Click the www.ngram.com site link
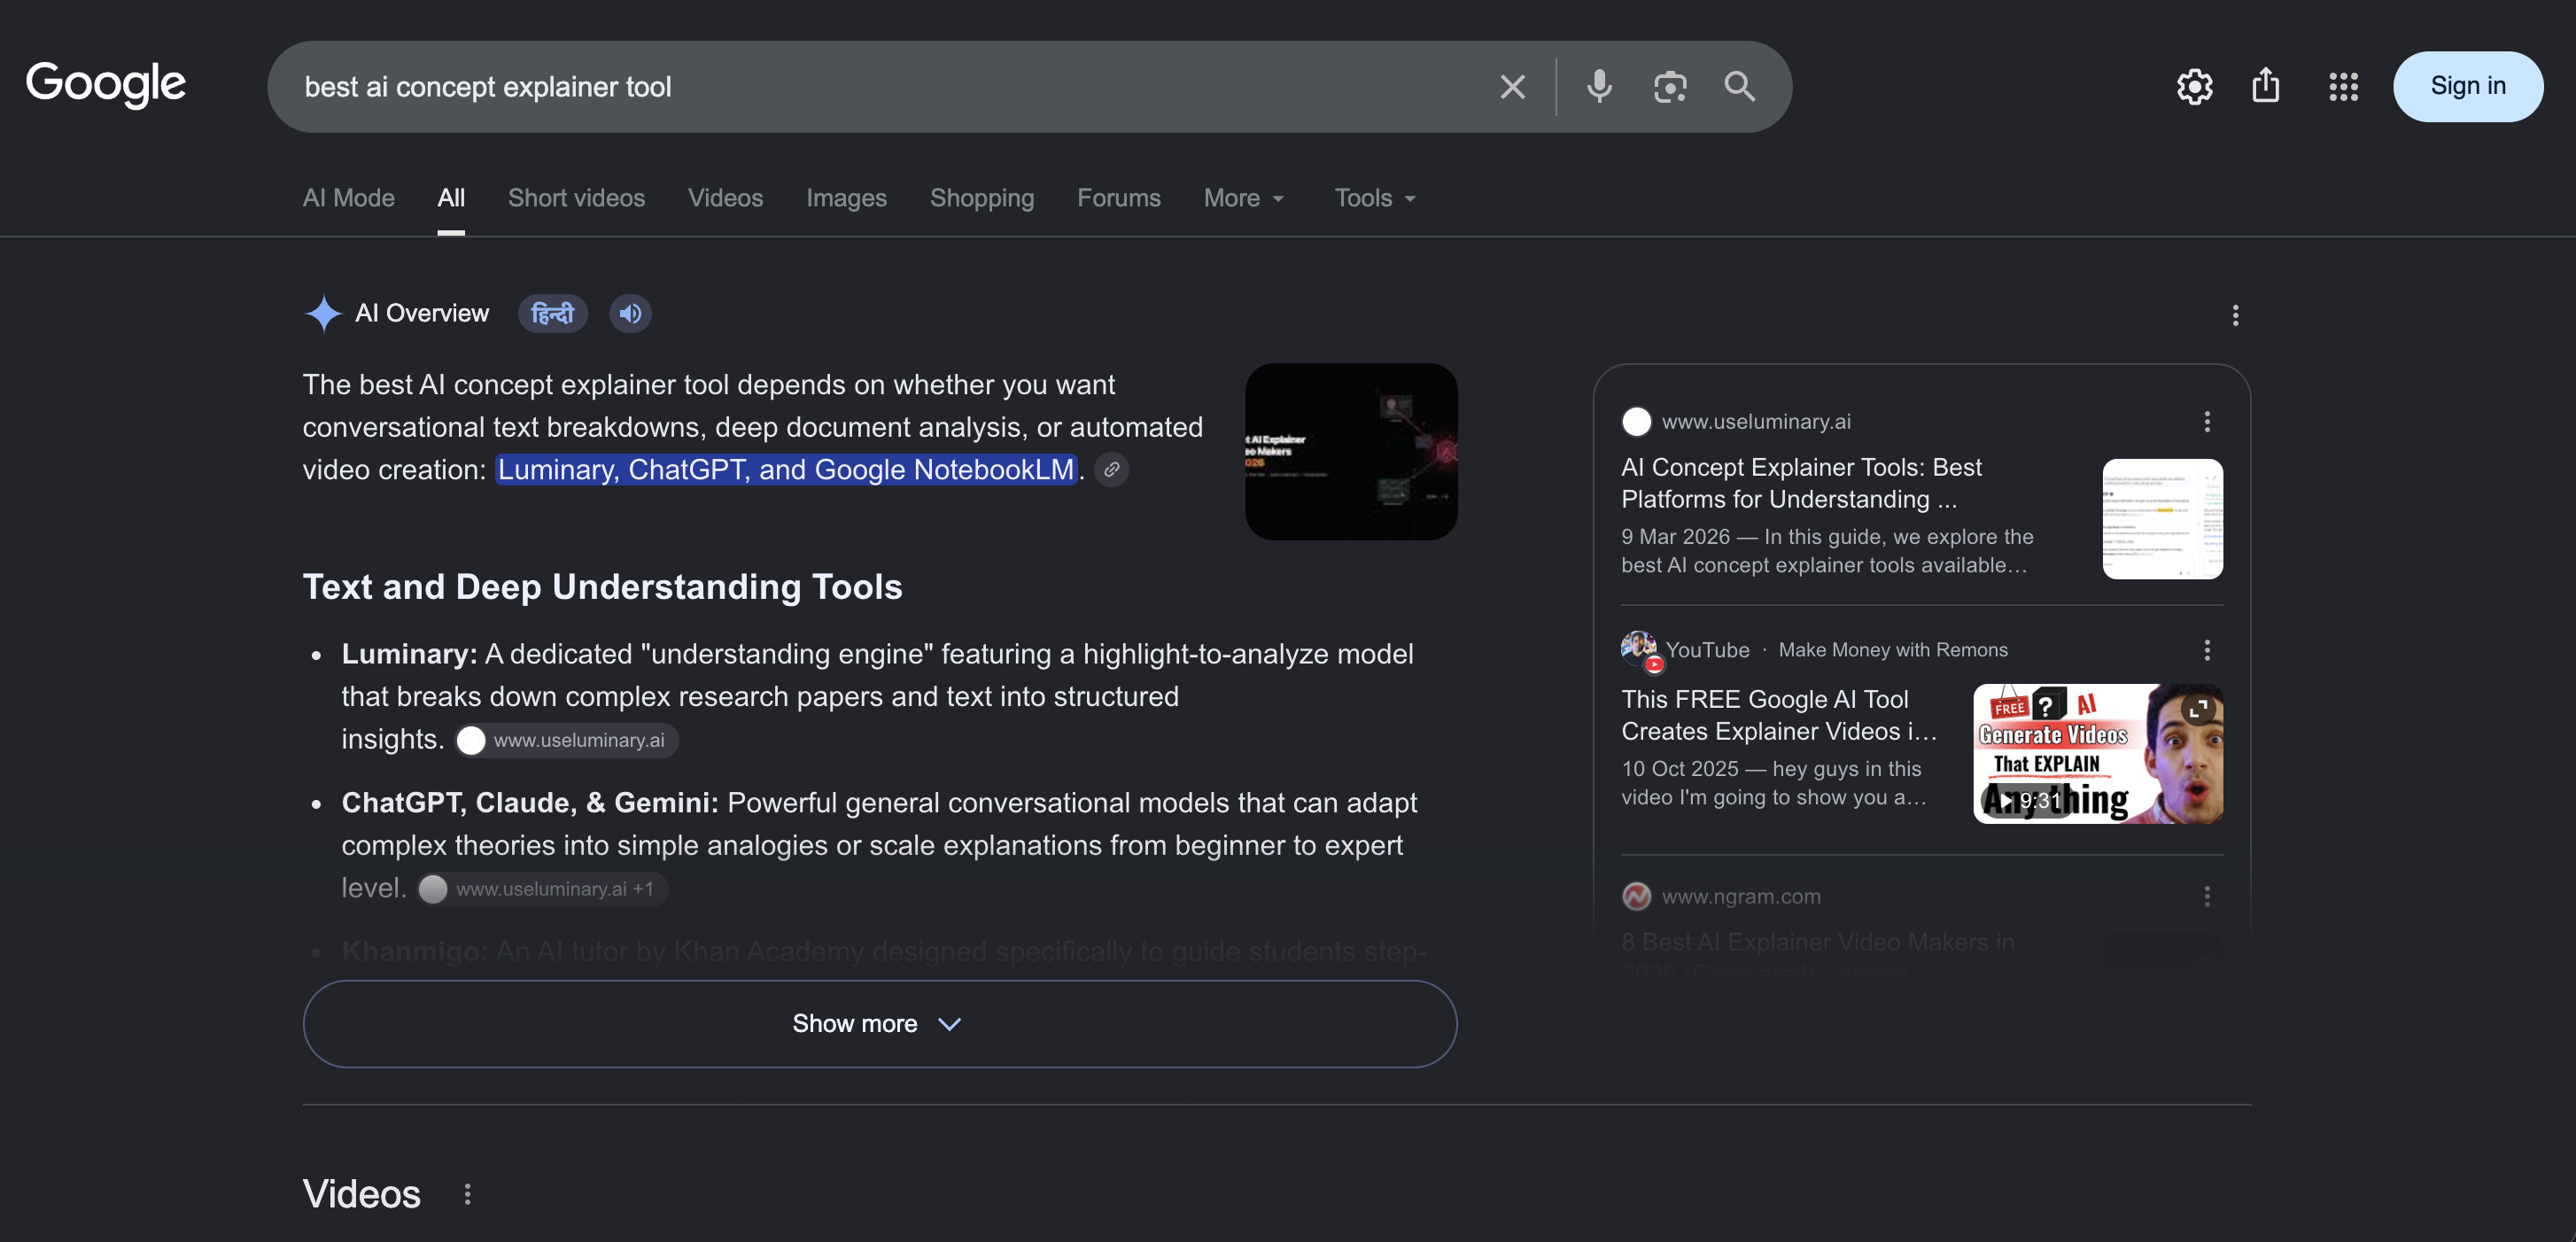 coord(1741,897)
